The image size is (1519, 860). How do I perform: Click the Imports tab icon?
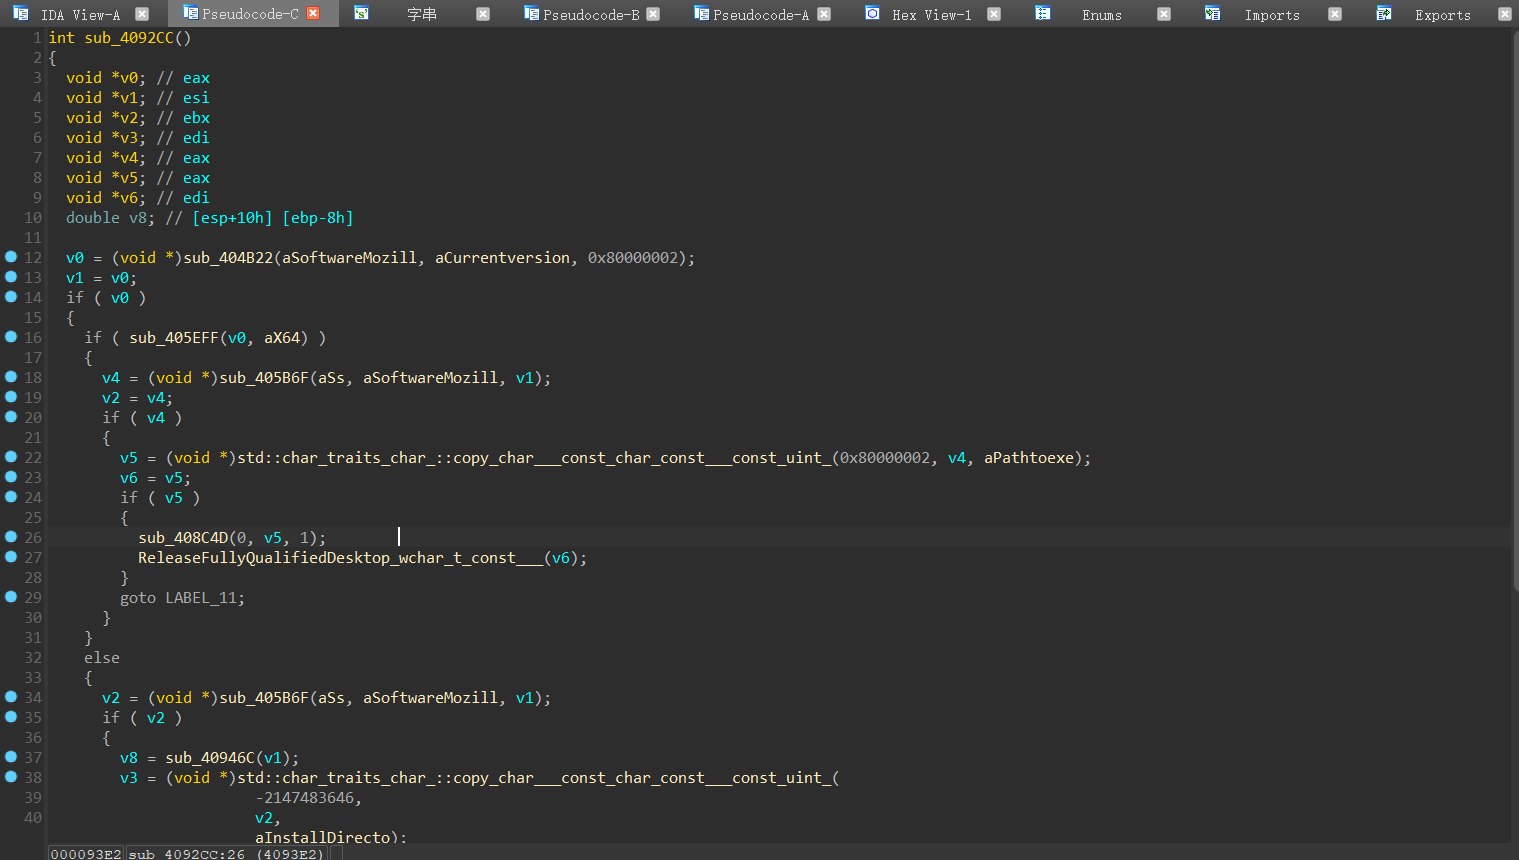pos(1212,14)
